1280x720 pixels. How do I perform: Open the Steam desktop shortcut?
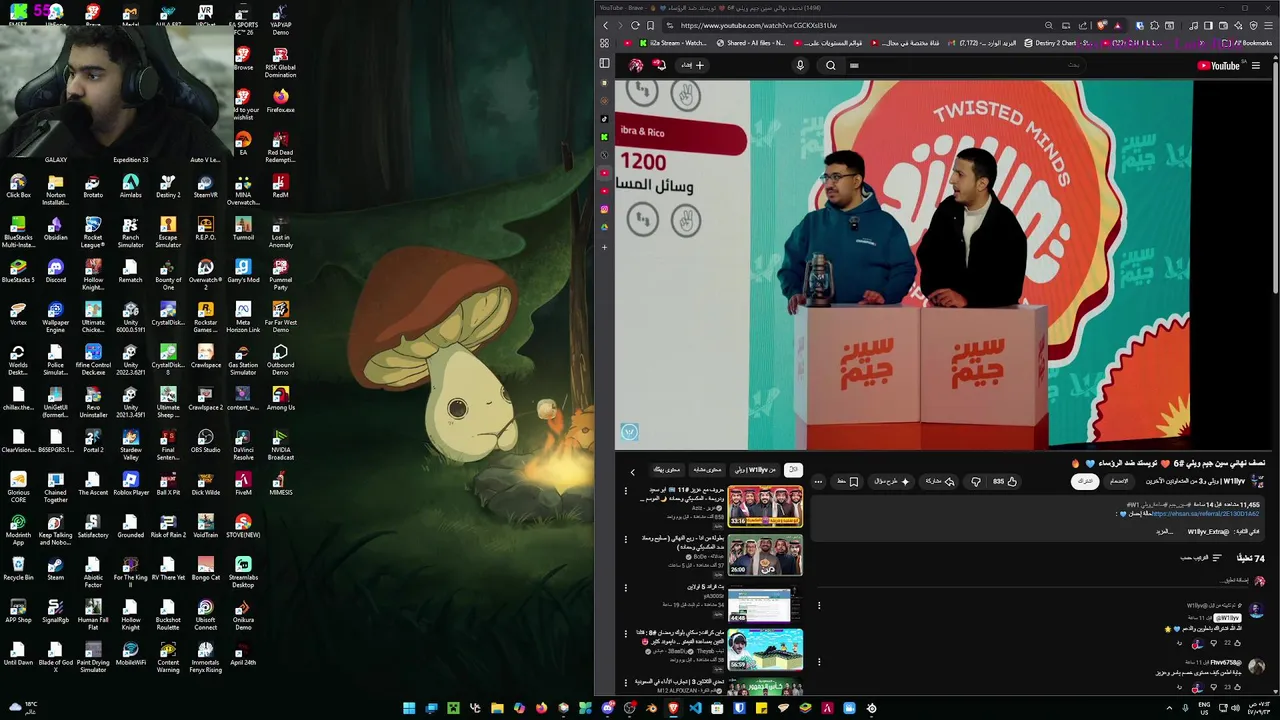click(56, 569)
